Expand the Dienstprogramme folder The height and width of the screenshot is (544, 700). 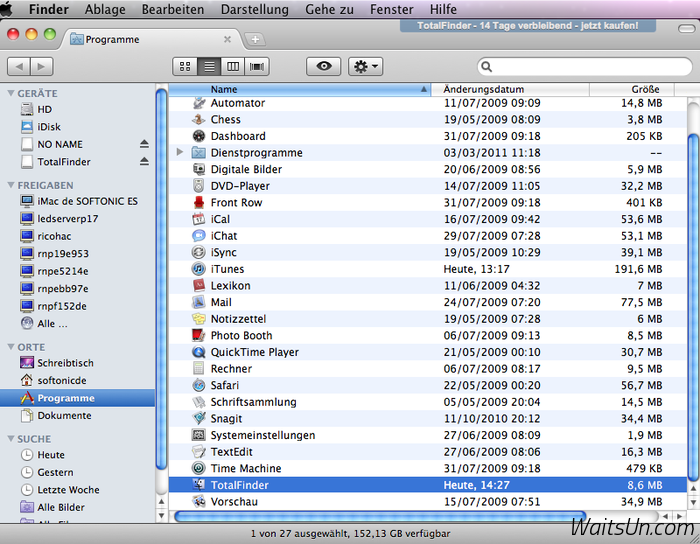tap(180, 153)
